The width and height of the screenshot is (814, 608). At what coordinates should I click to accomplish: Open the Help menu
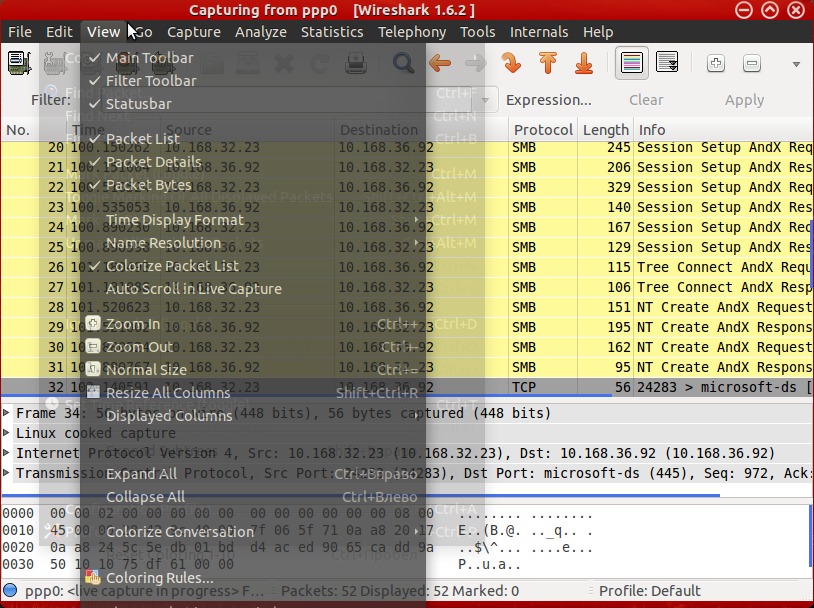click(598, 32)
